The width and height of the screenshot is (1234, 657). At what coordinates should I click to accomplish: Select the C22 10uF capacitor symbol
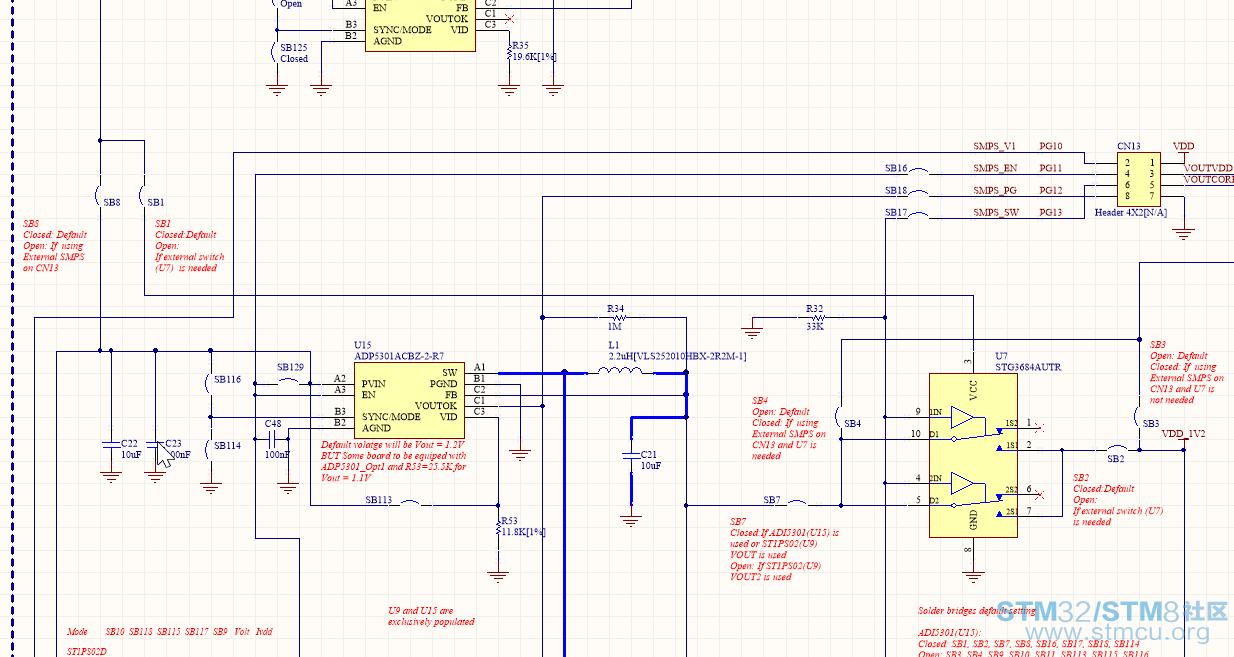point(111,443)
